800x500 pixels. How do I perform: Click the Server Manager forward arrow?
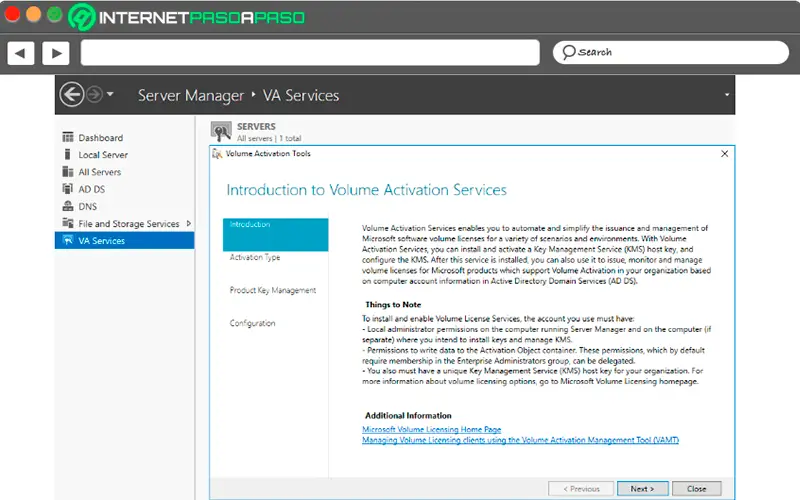[x=94, y=95]
